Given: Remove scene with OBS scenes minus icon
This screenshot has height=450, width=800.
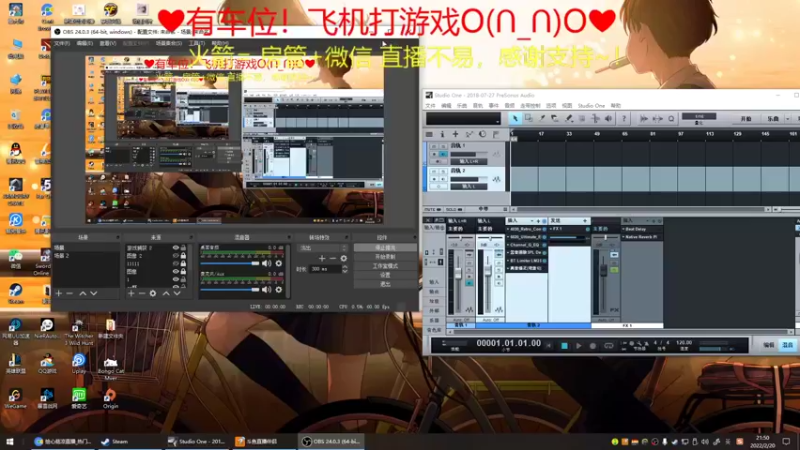Looking at the screenshot, I should (x=70, y=293).
